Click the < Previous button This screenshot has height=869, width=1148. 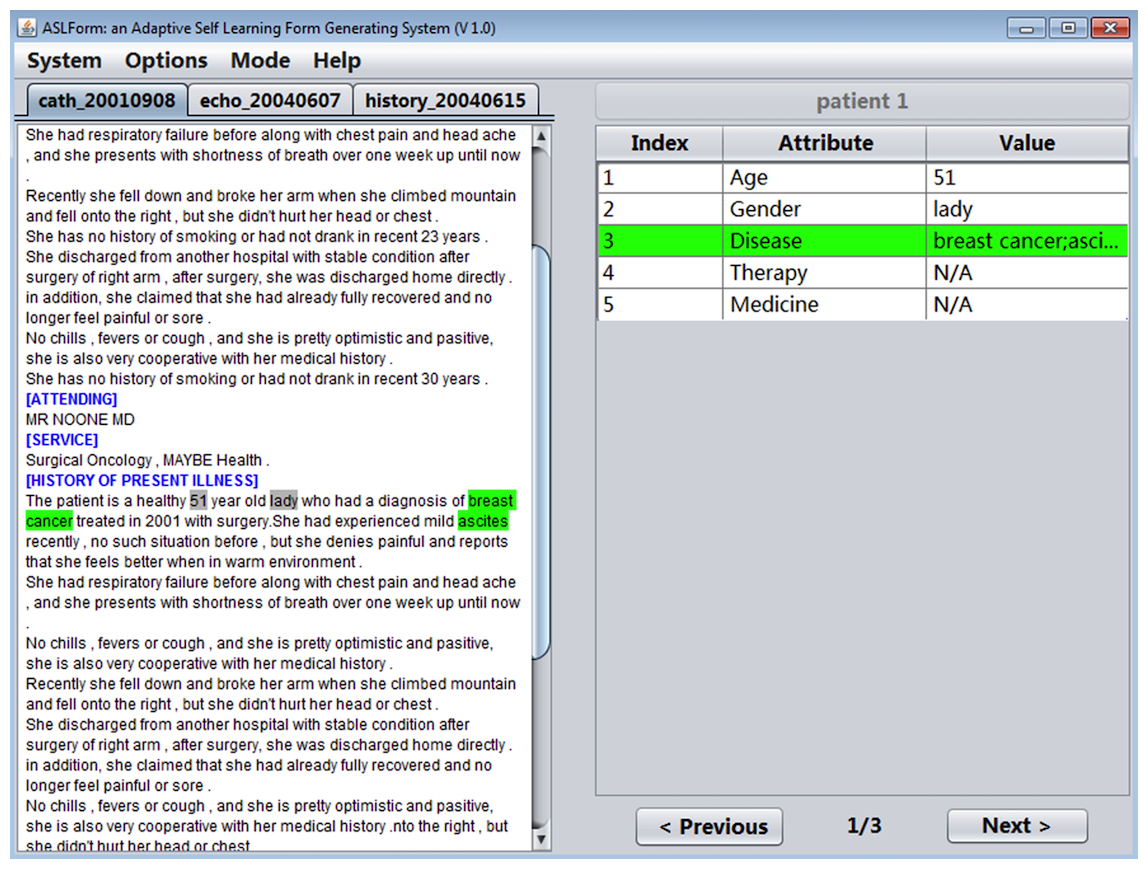(x=709, y=827)
